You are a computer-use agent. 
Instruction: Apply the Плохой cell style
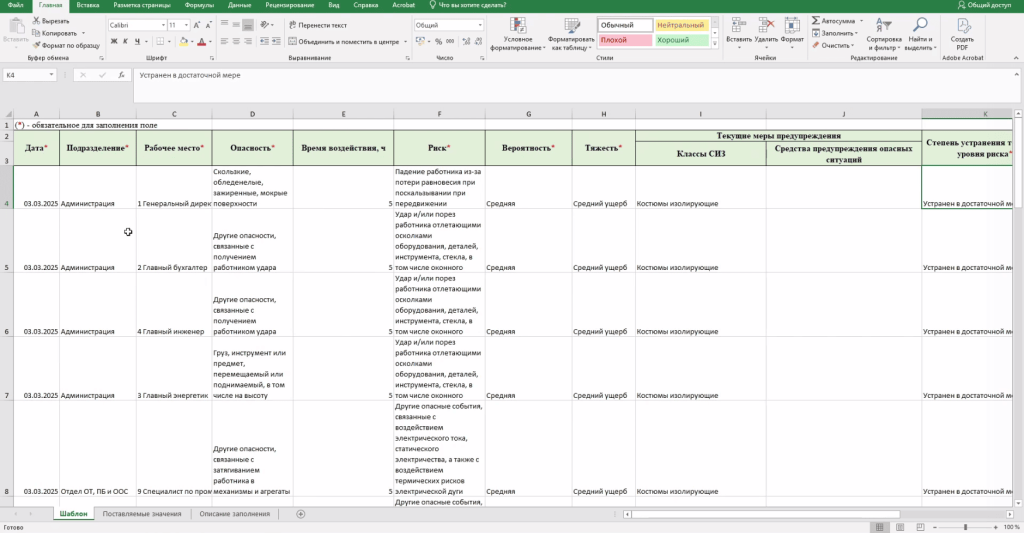pyautogui.click(x=625, y=40)
